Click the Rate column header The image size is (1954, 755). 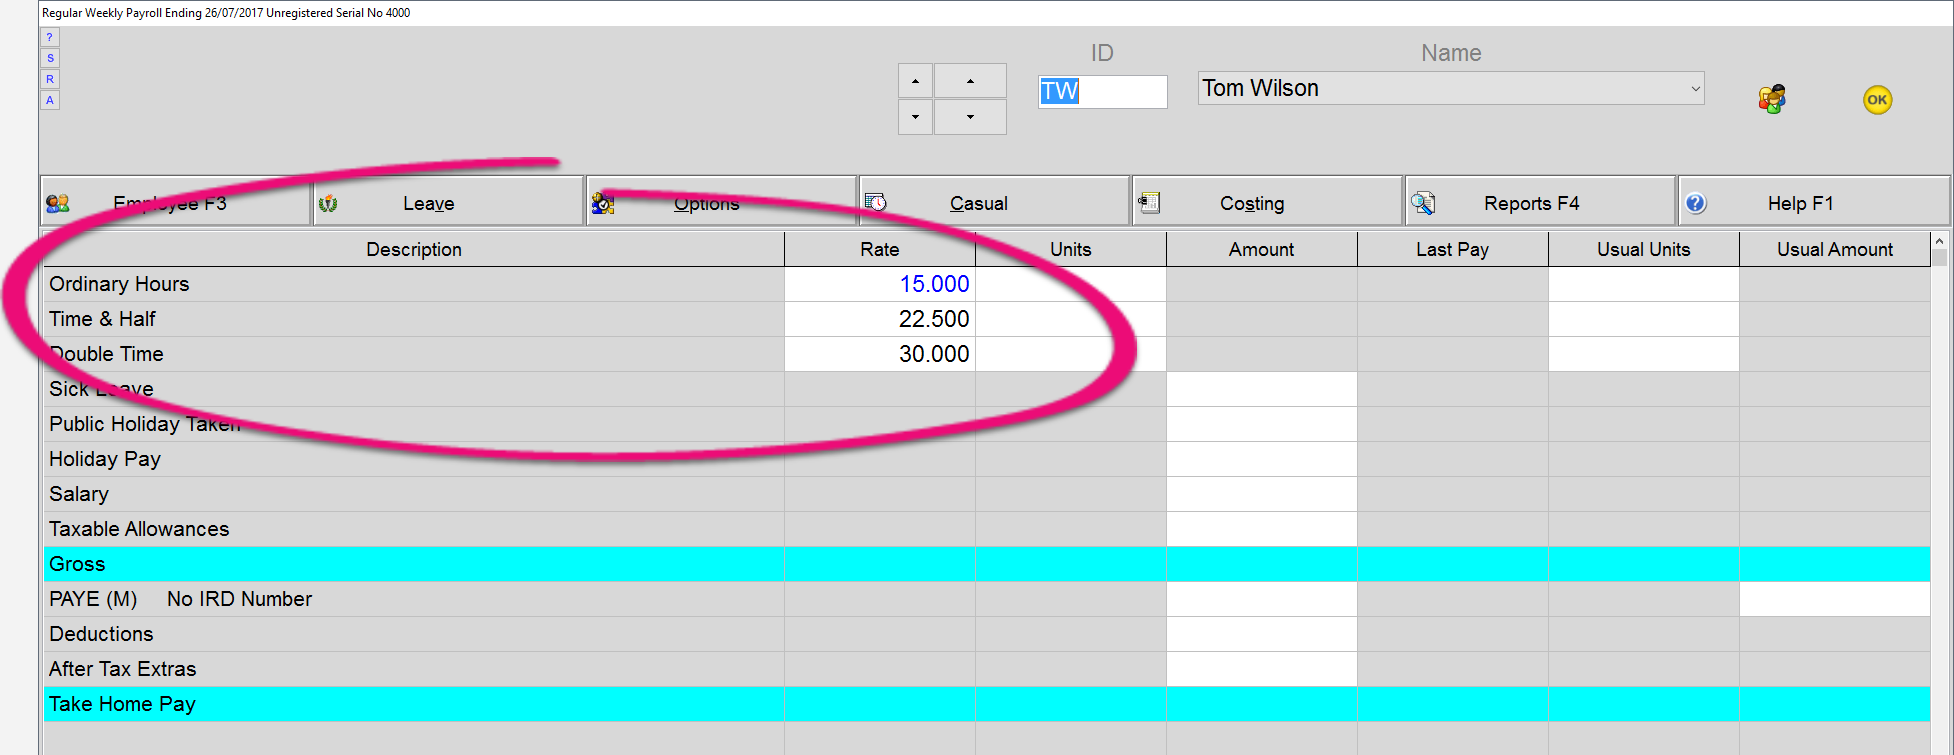[x=880, y=249]
